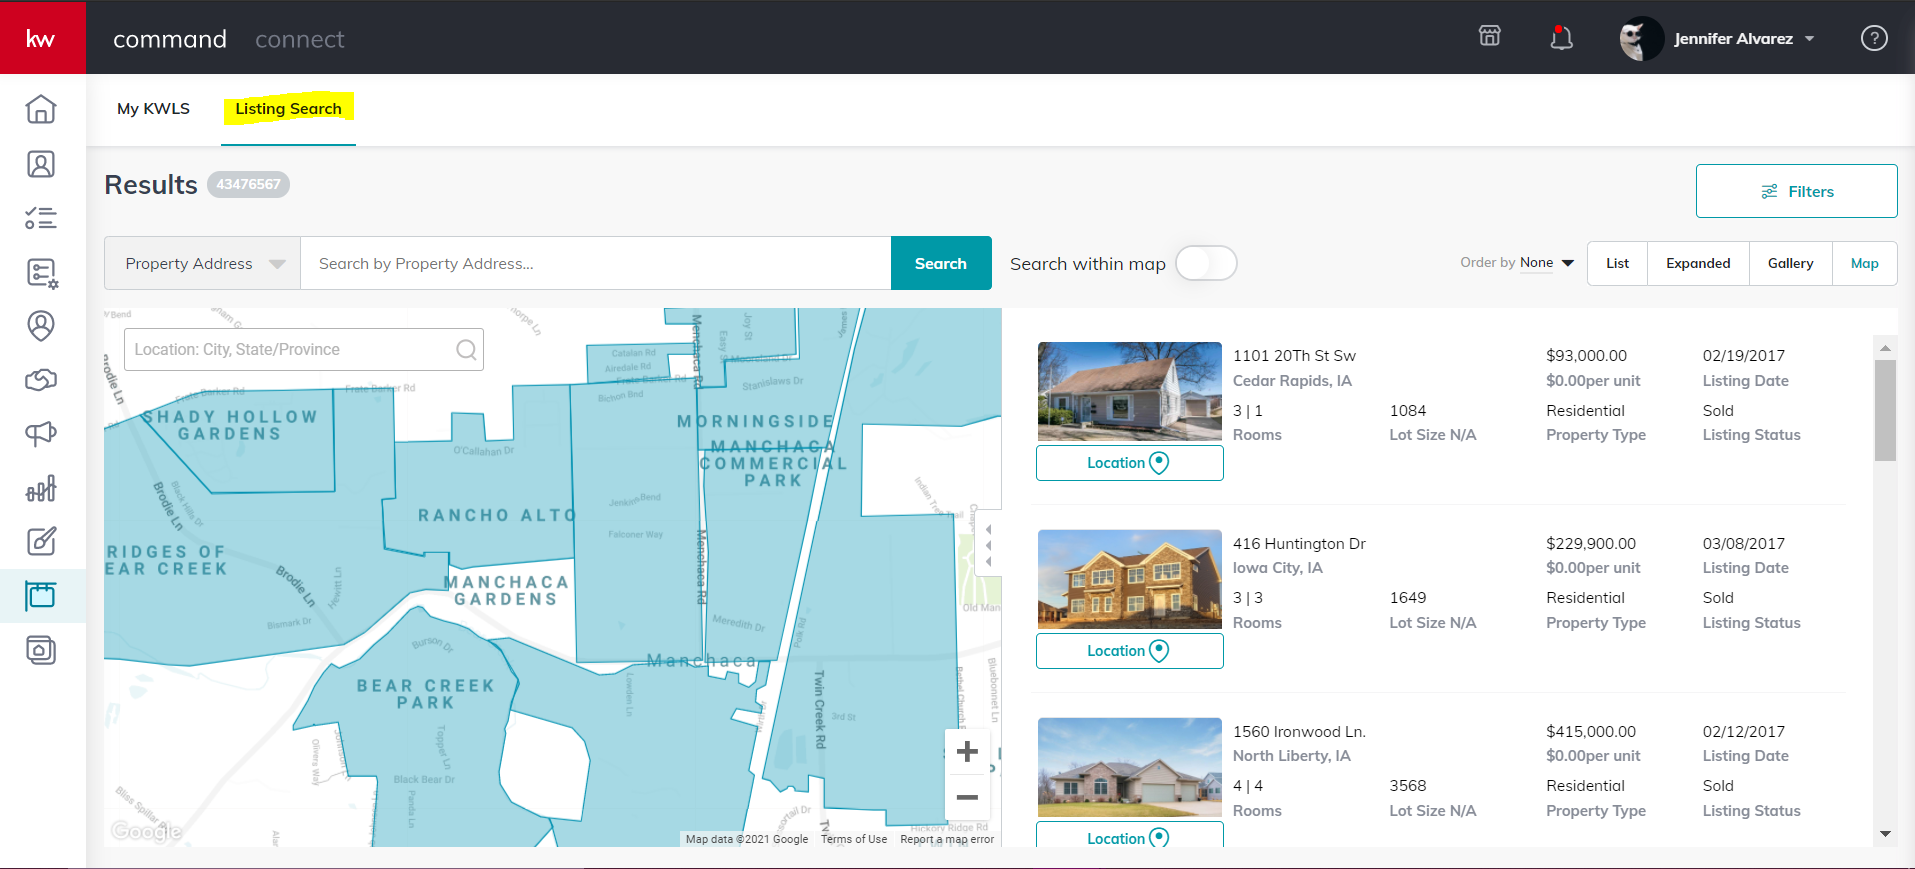This screenshot has height=869, width=1915.
Task: Click the results scrollbar up arrow
Action: (x=1885, y=348)
